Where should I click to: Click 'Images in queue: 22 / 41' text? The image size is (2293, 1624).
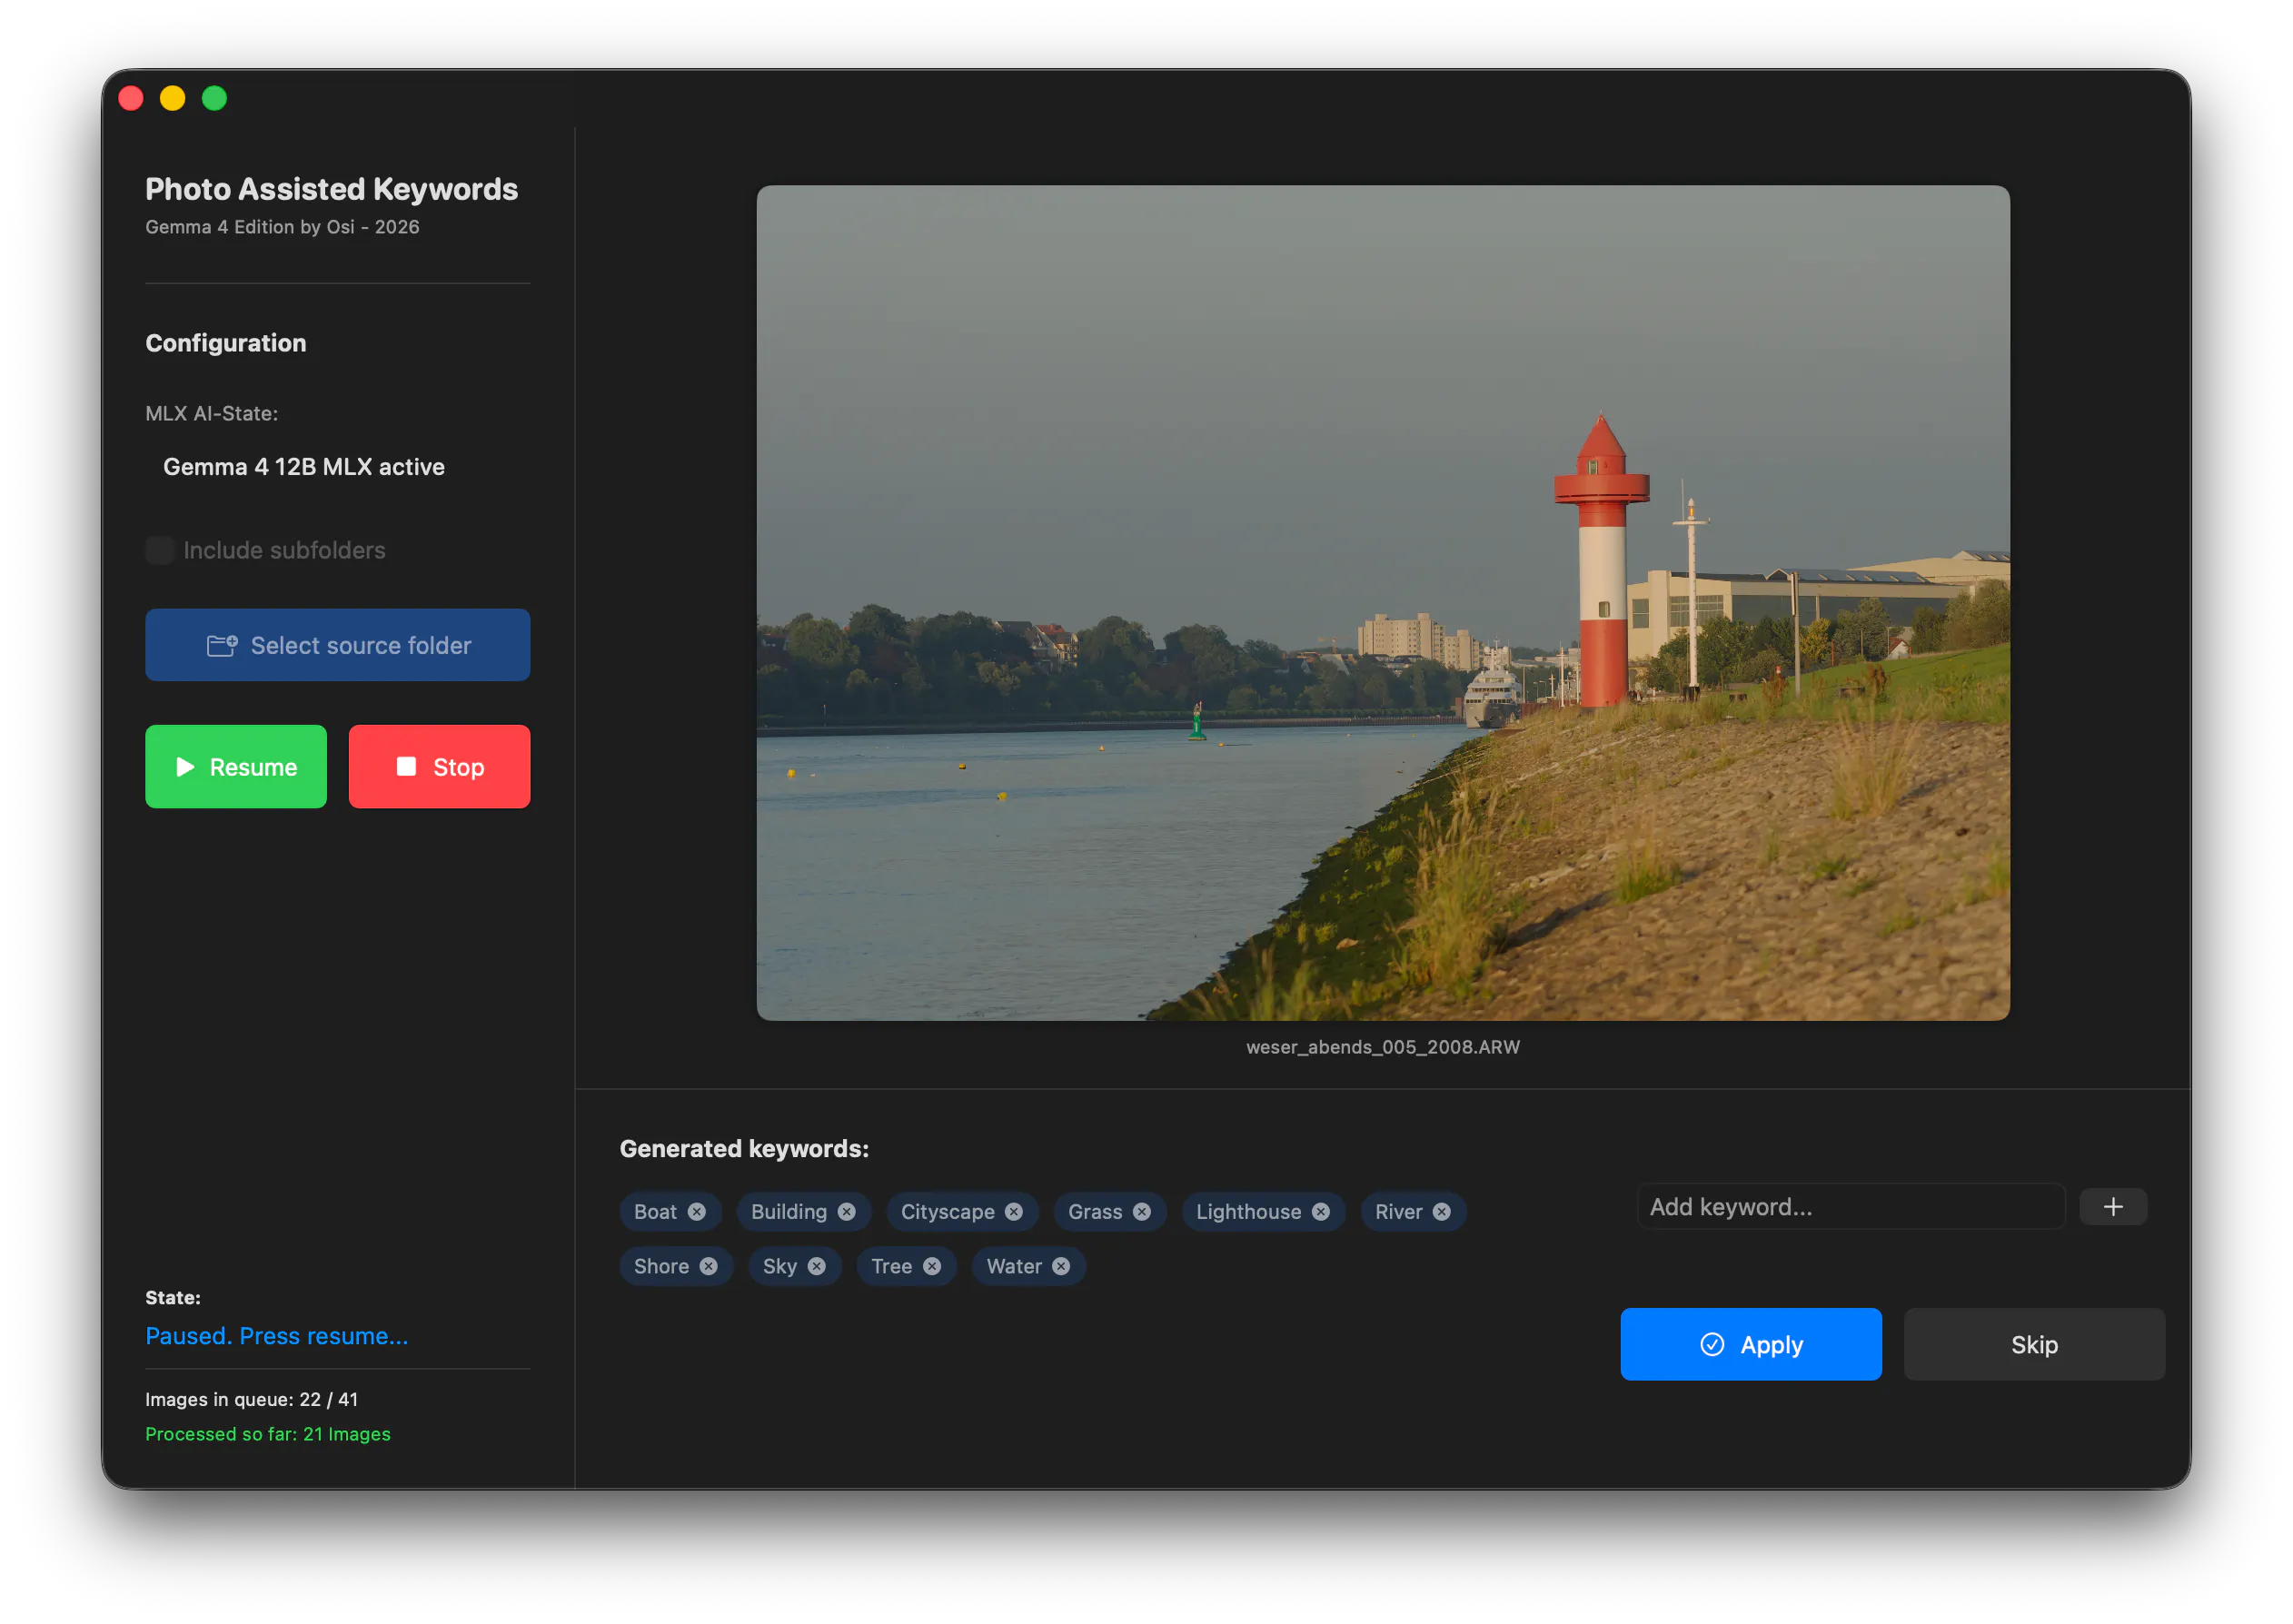click(252, 1399)
